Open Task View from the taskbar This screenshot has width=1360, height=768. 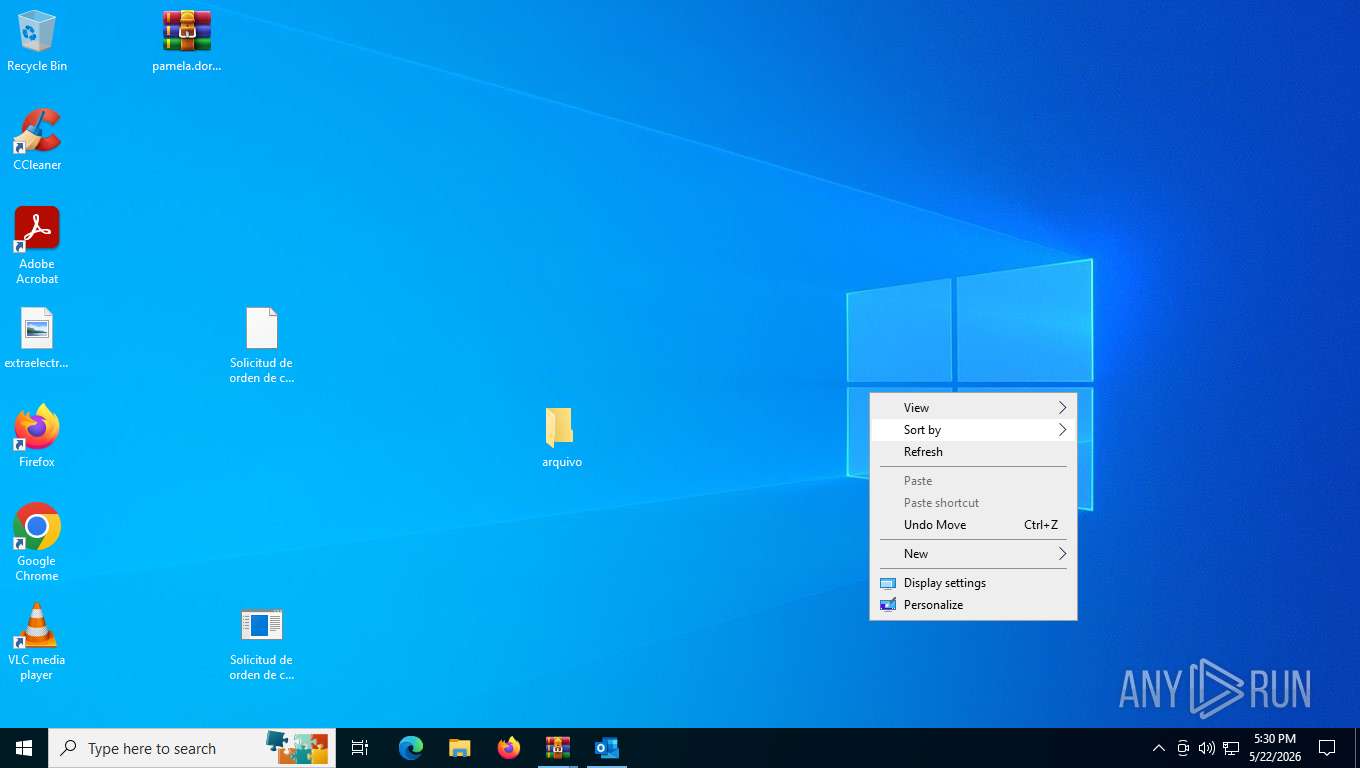360,748
